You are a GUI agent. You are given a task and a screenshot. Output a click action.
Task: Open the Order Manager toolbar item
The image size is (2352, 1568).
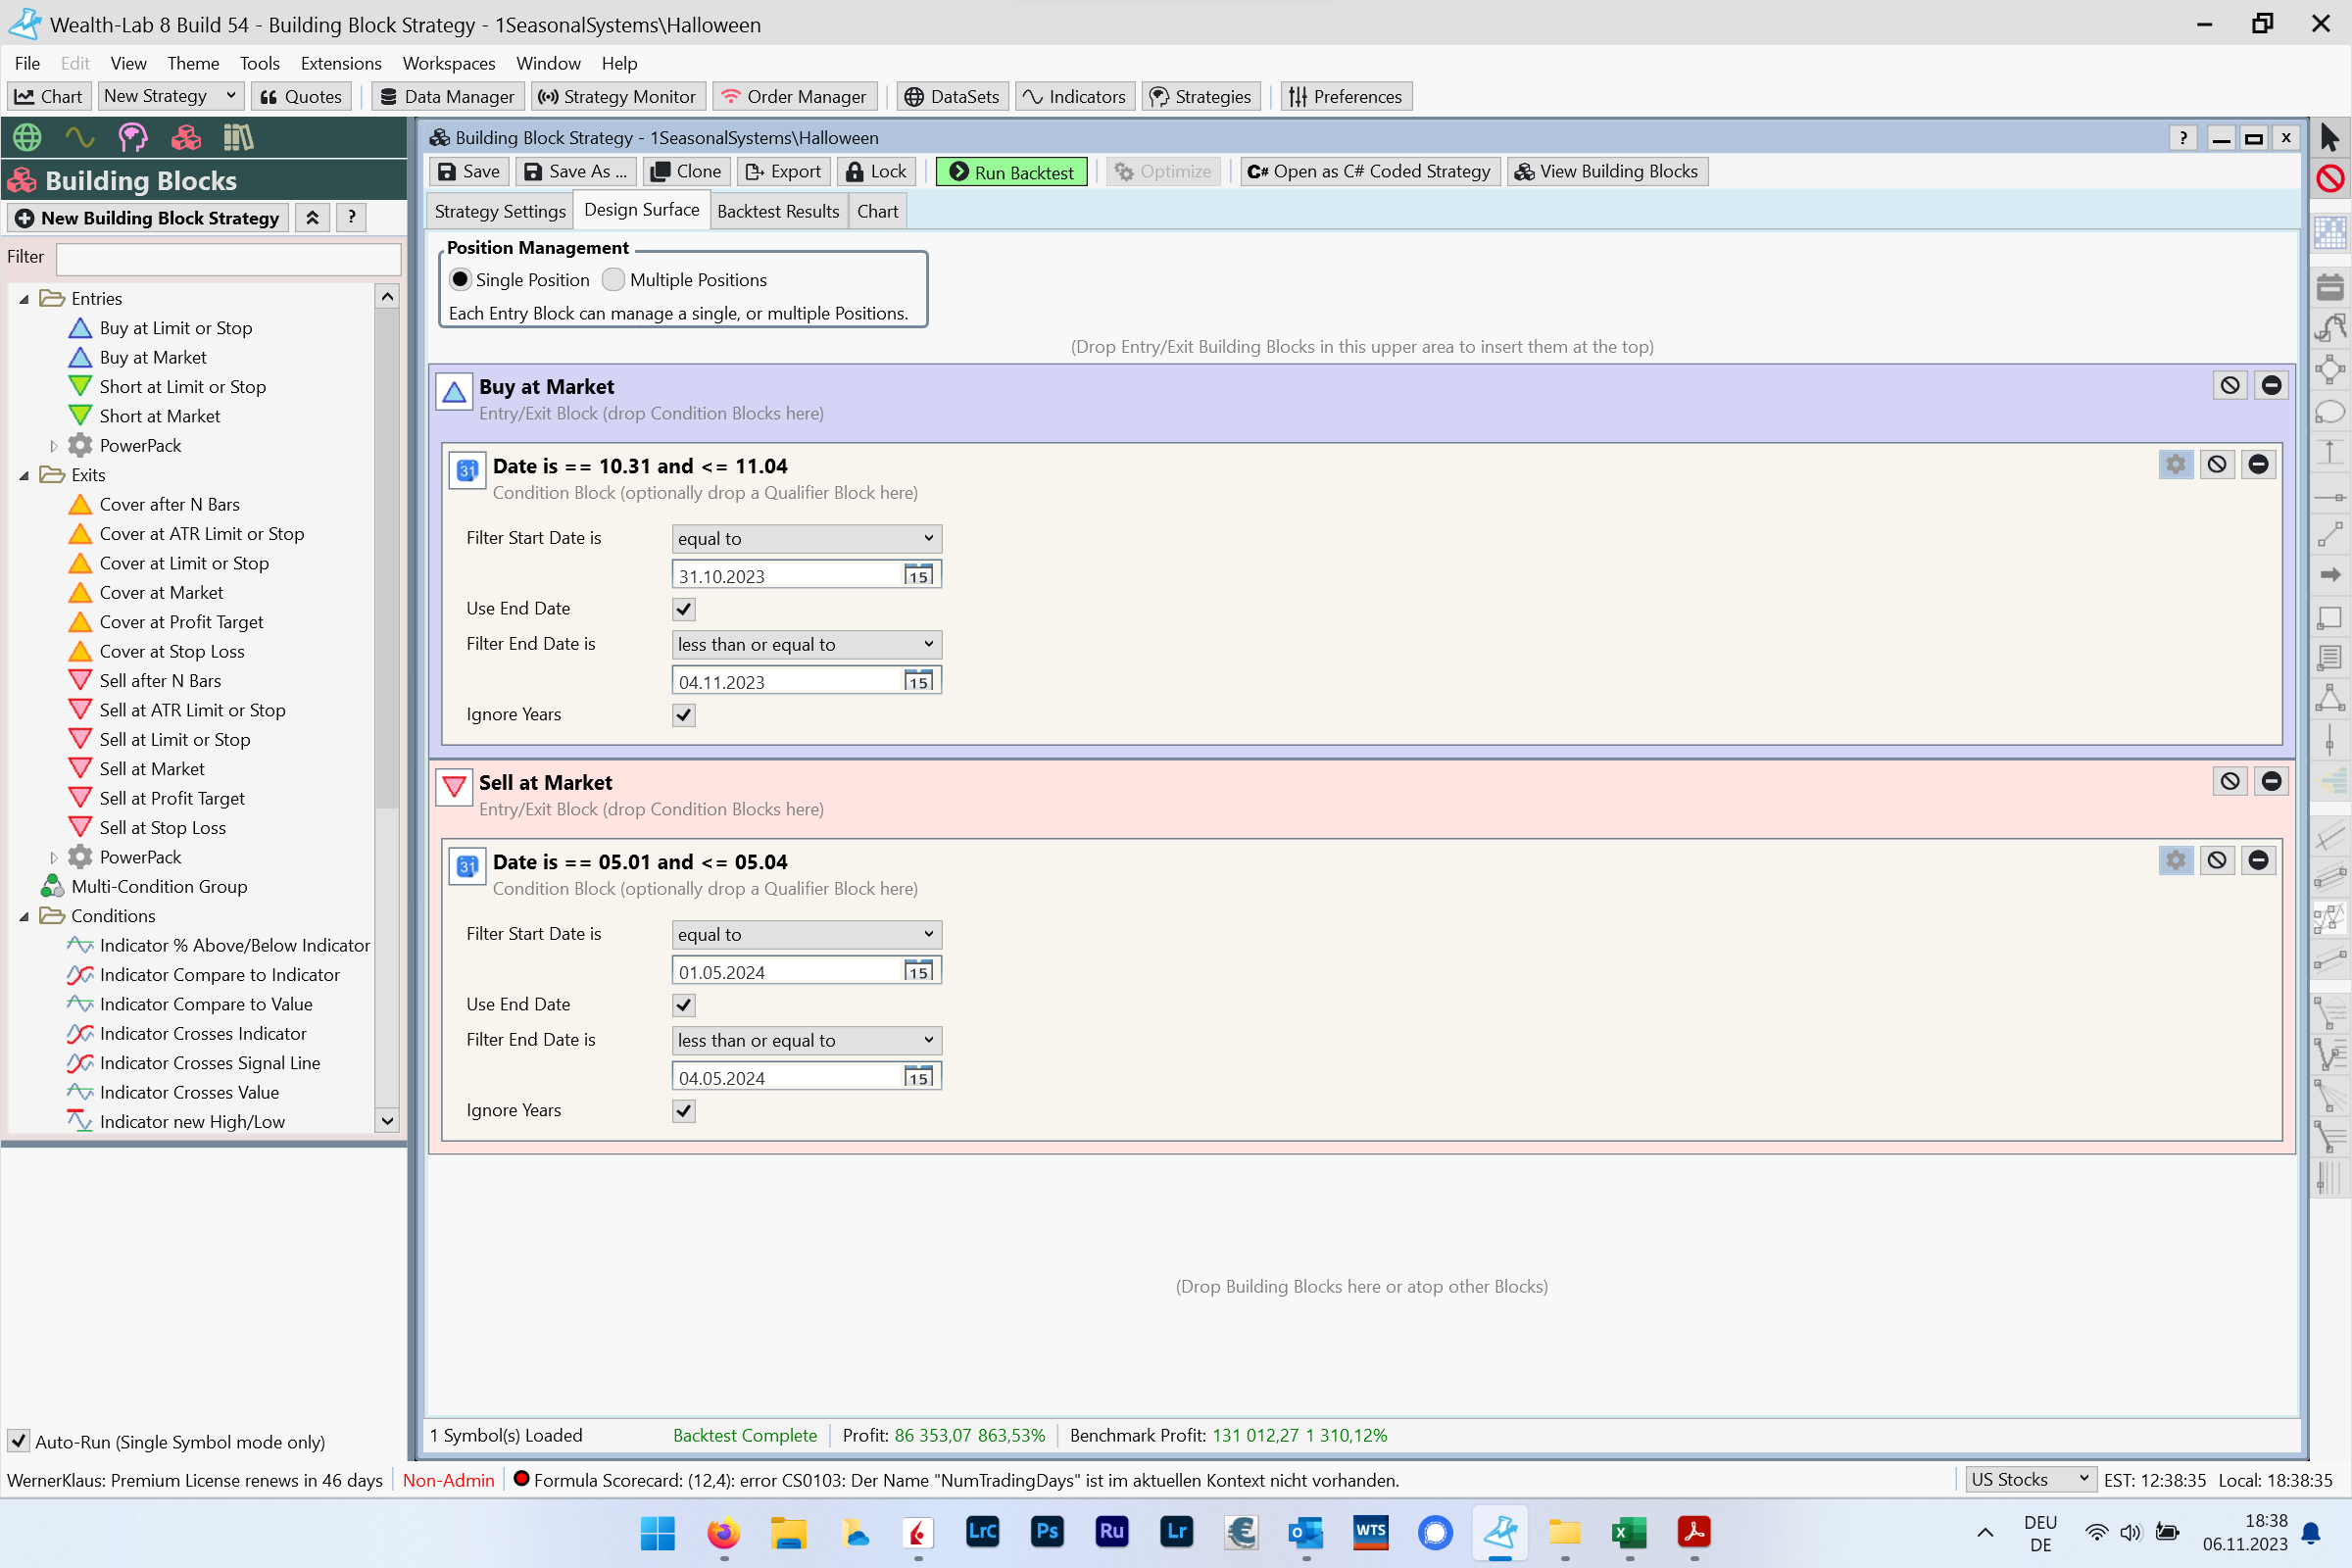point(794,96)
